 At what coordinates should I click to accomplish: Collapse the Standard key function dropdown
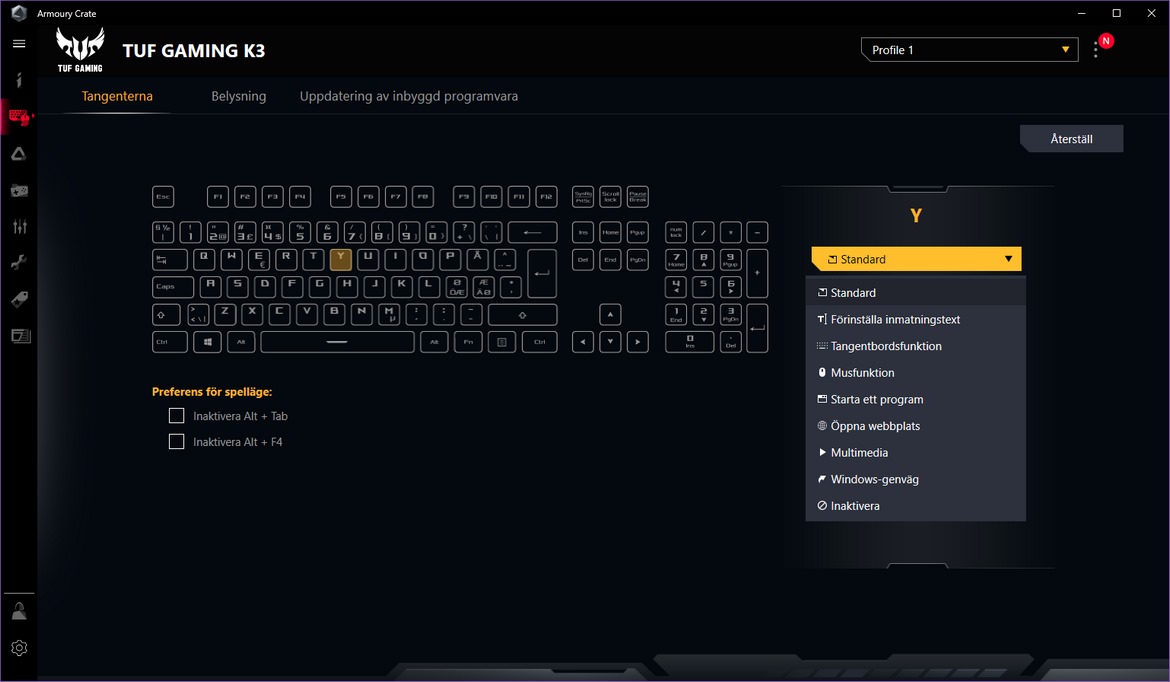click(x=916, y=259)
